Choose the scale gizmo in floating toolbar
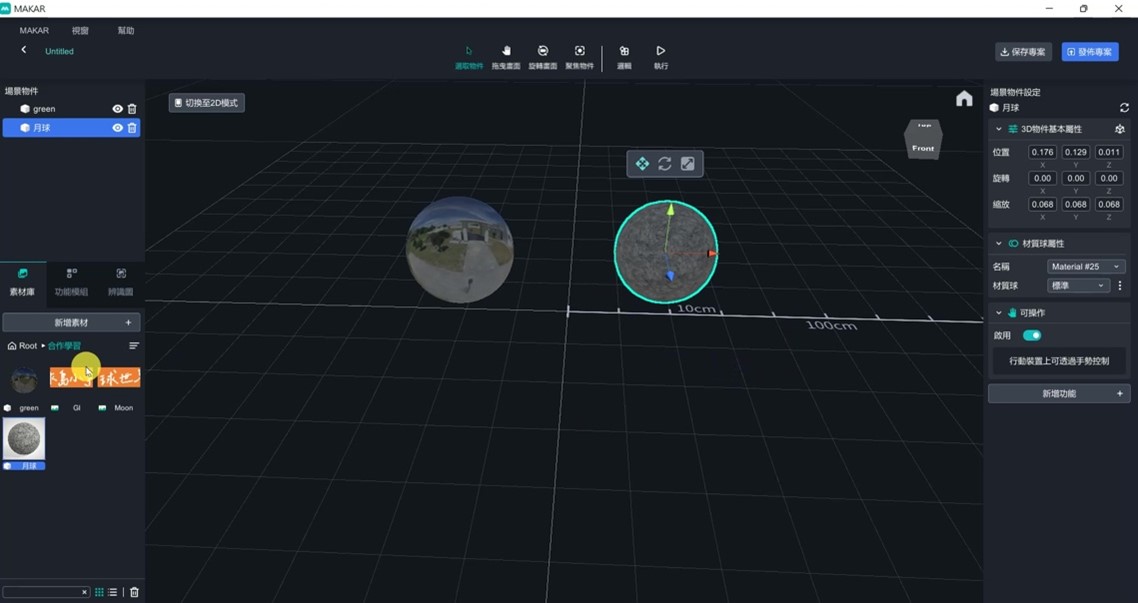Viewport: 1138px width, 603px height. pos(688,164)
